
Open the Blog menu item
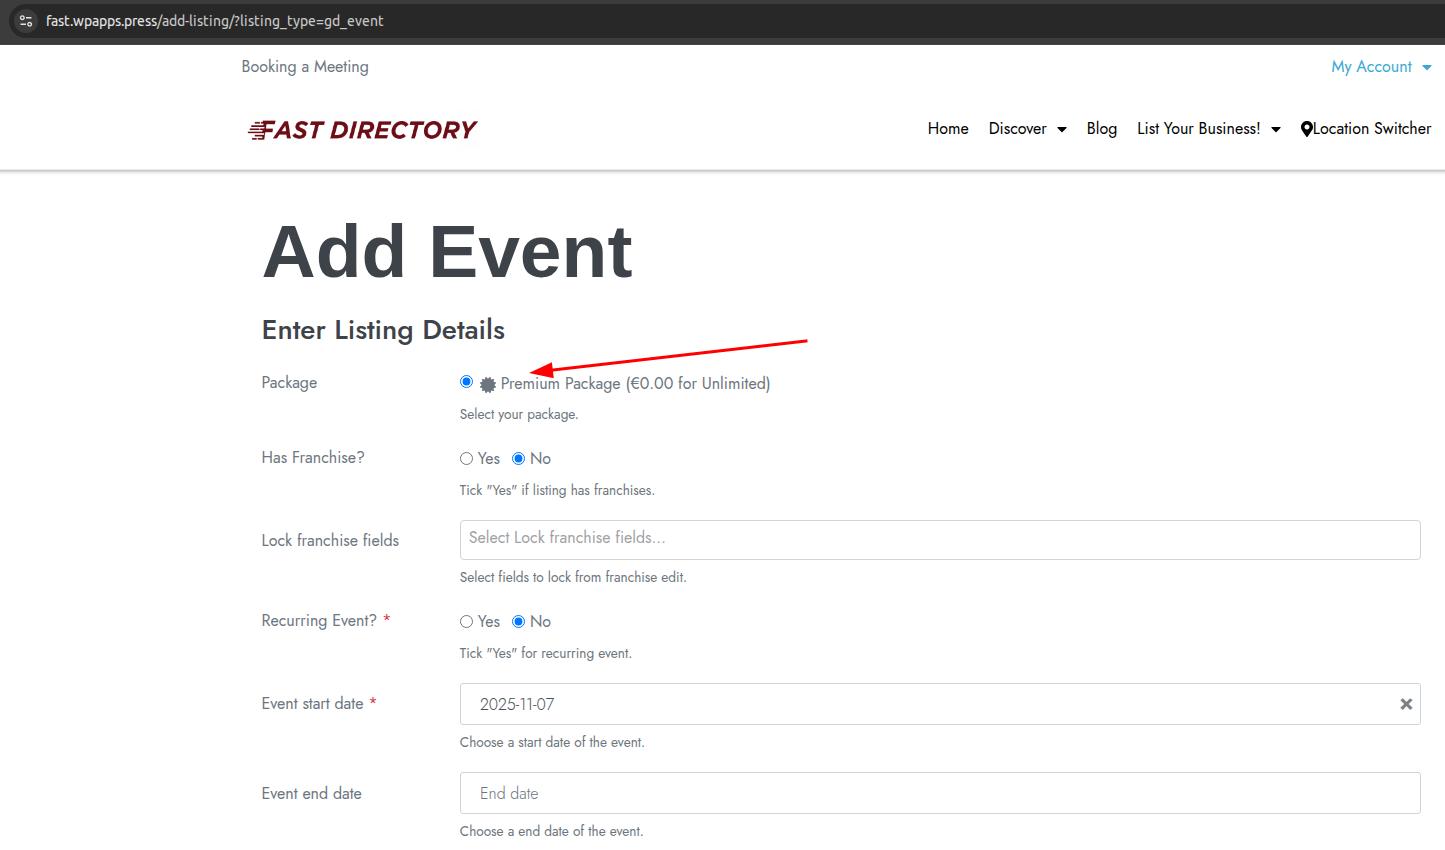1101,129
